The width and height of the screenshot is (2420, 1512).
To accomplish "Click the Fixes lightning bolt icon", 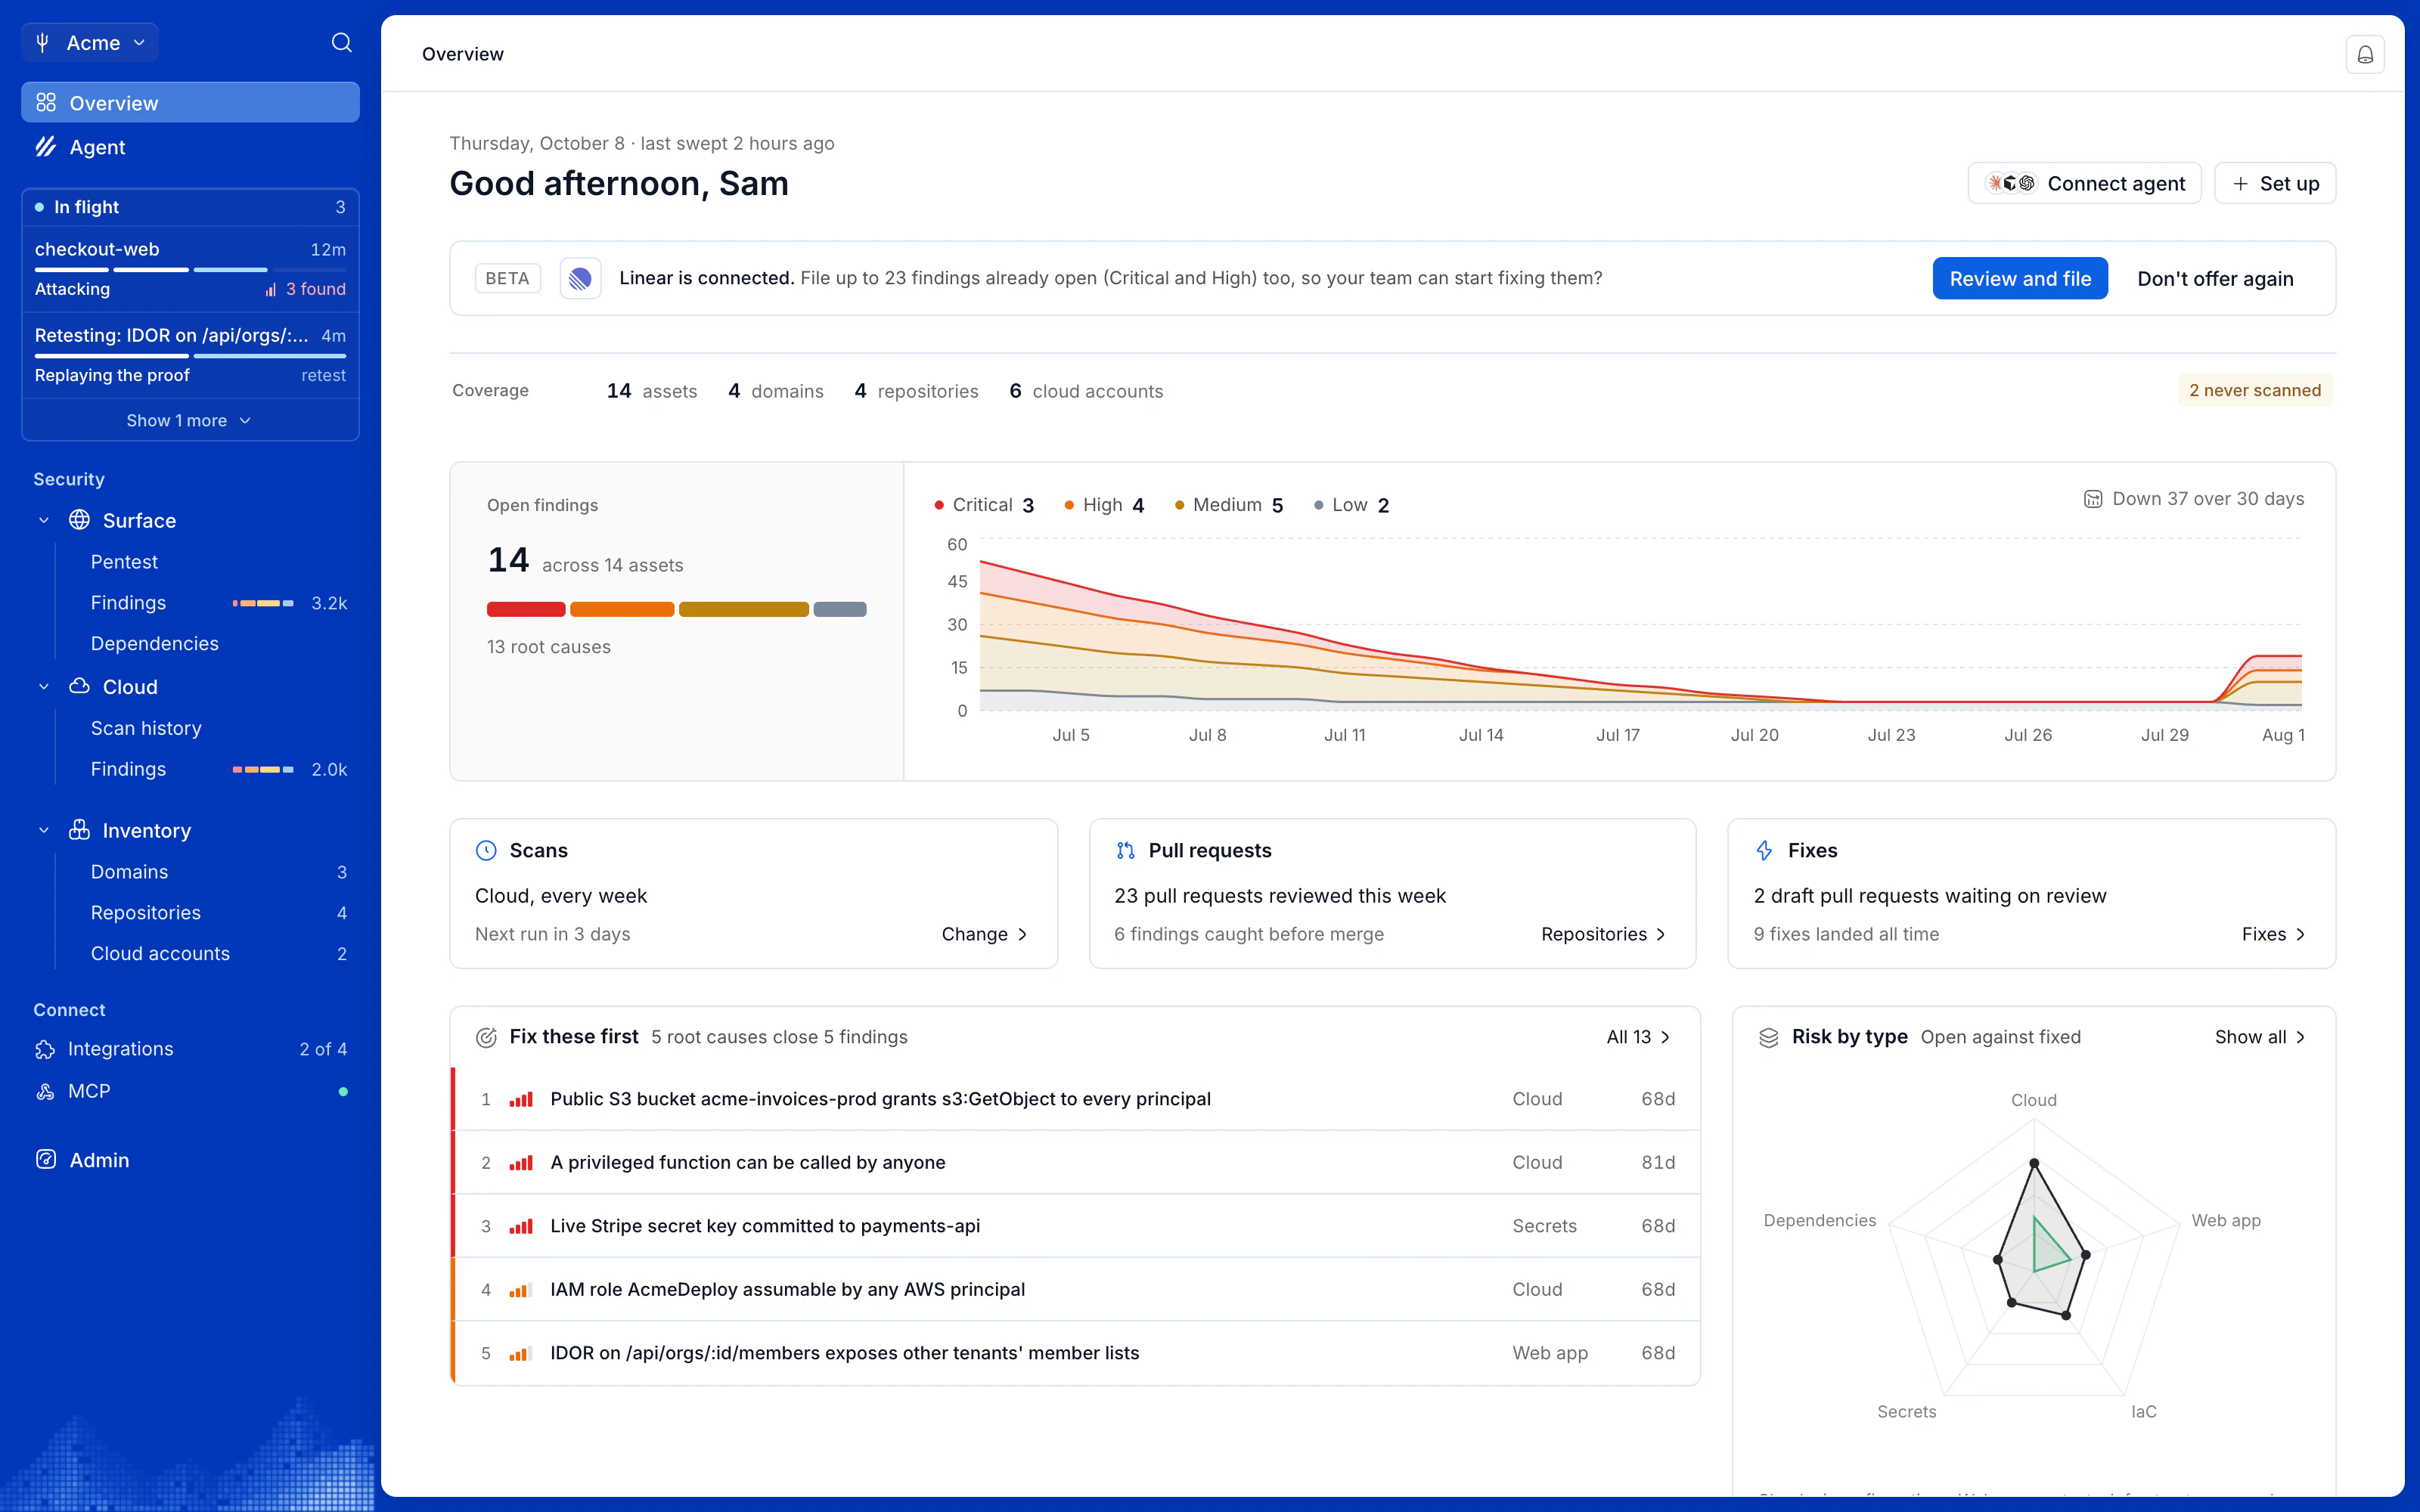I will pos(1764,850).
